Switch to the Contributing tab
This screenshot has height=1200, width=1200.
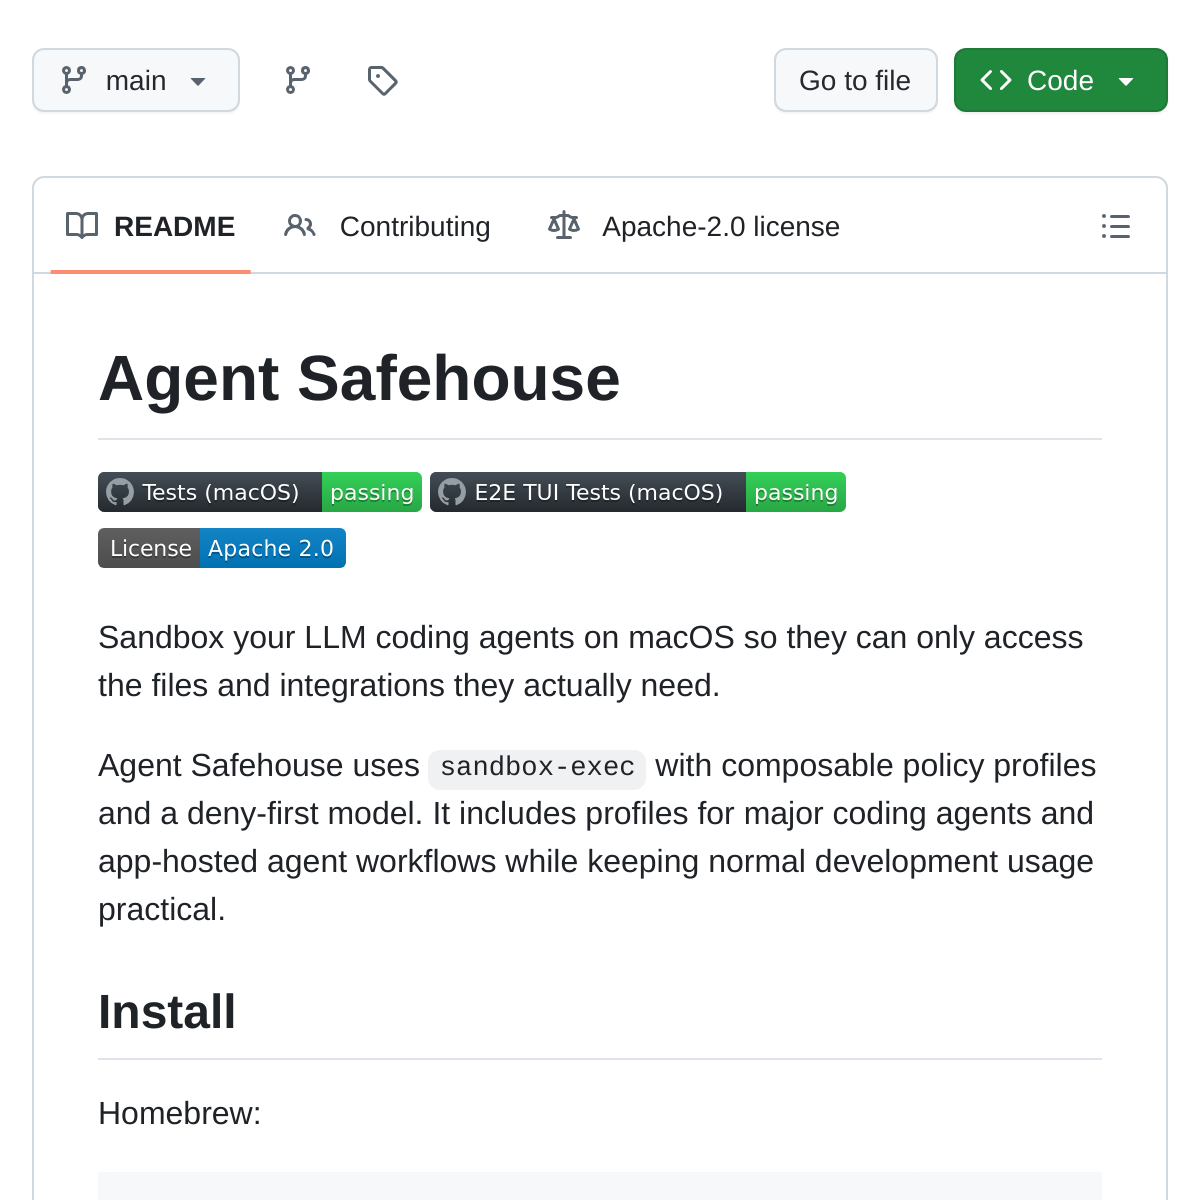(x=415, y=226)
